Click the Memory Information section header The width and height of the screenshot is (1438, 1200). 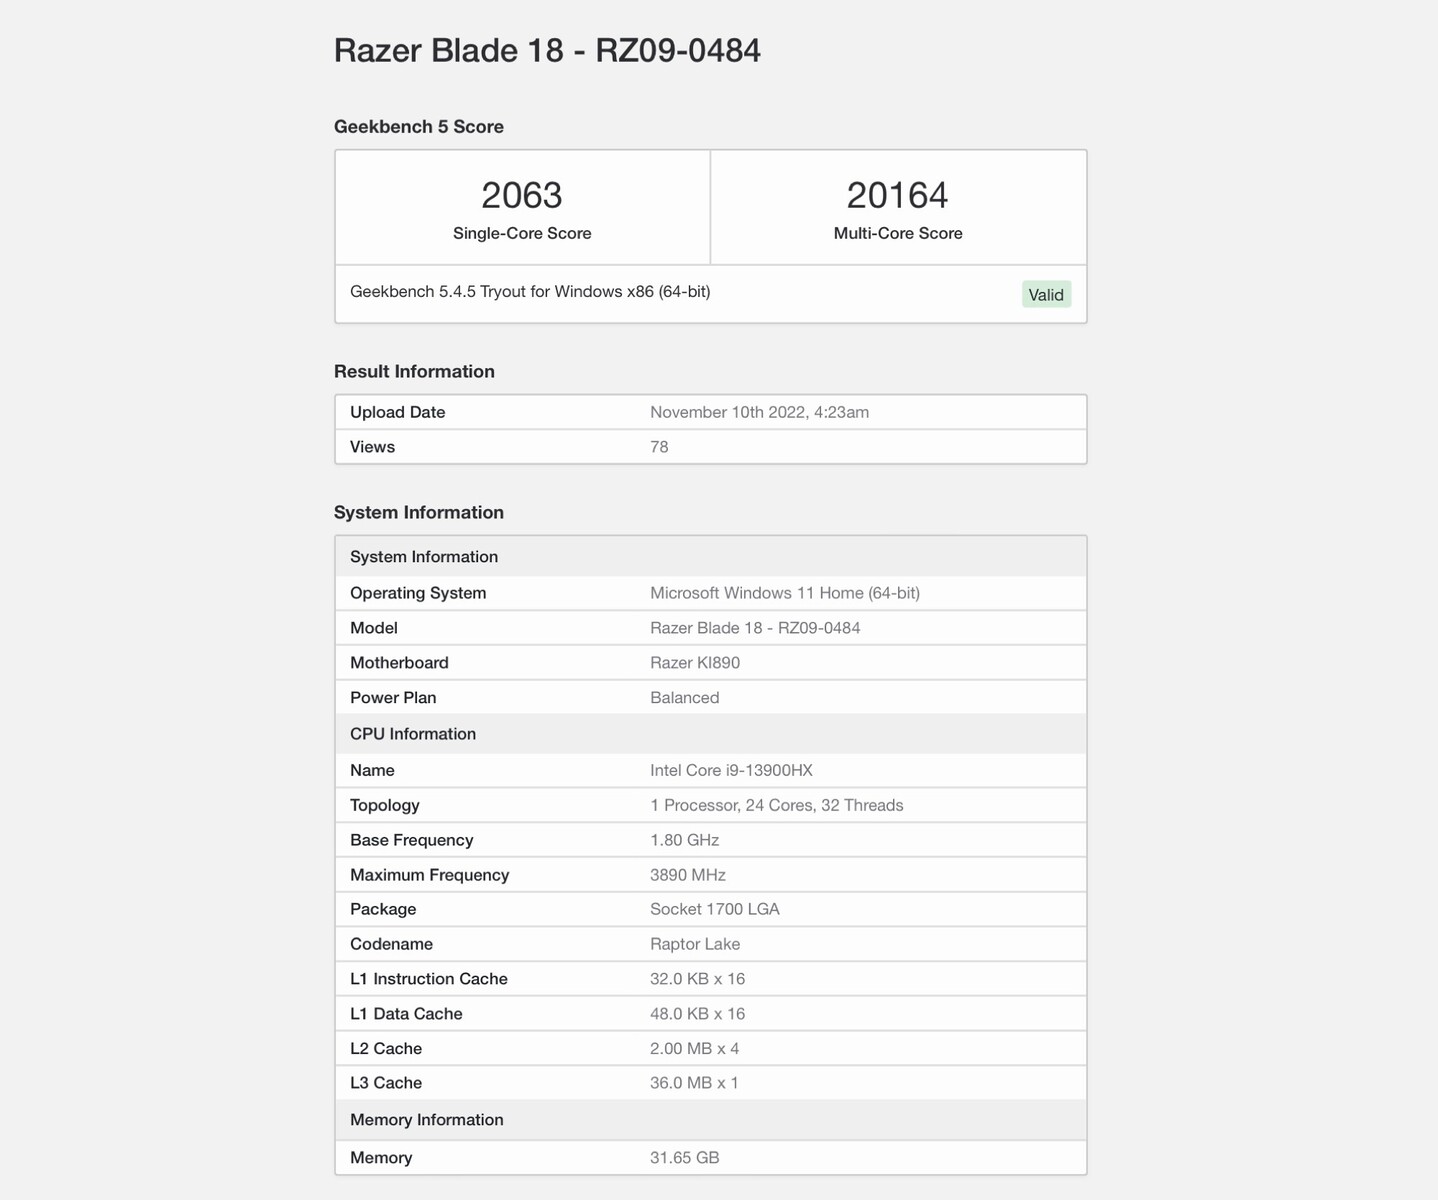point(711,1120)
